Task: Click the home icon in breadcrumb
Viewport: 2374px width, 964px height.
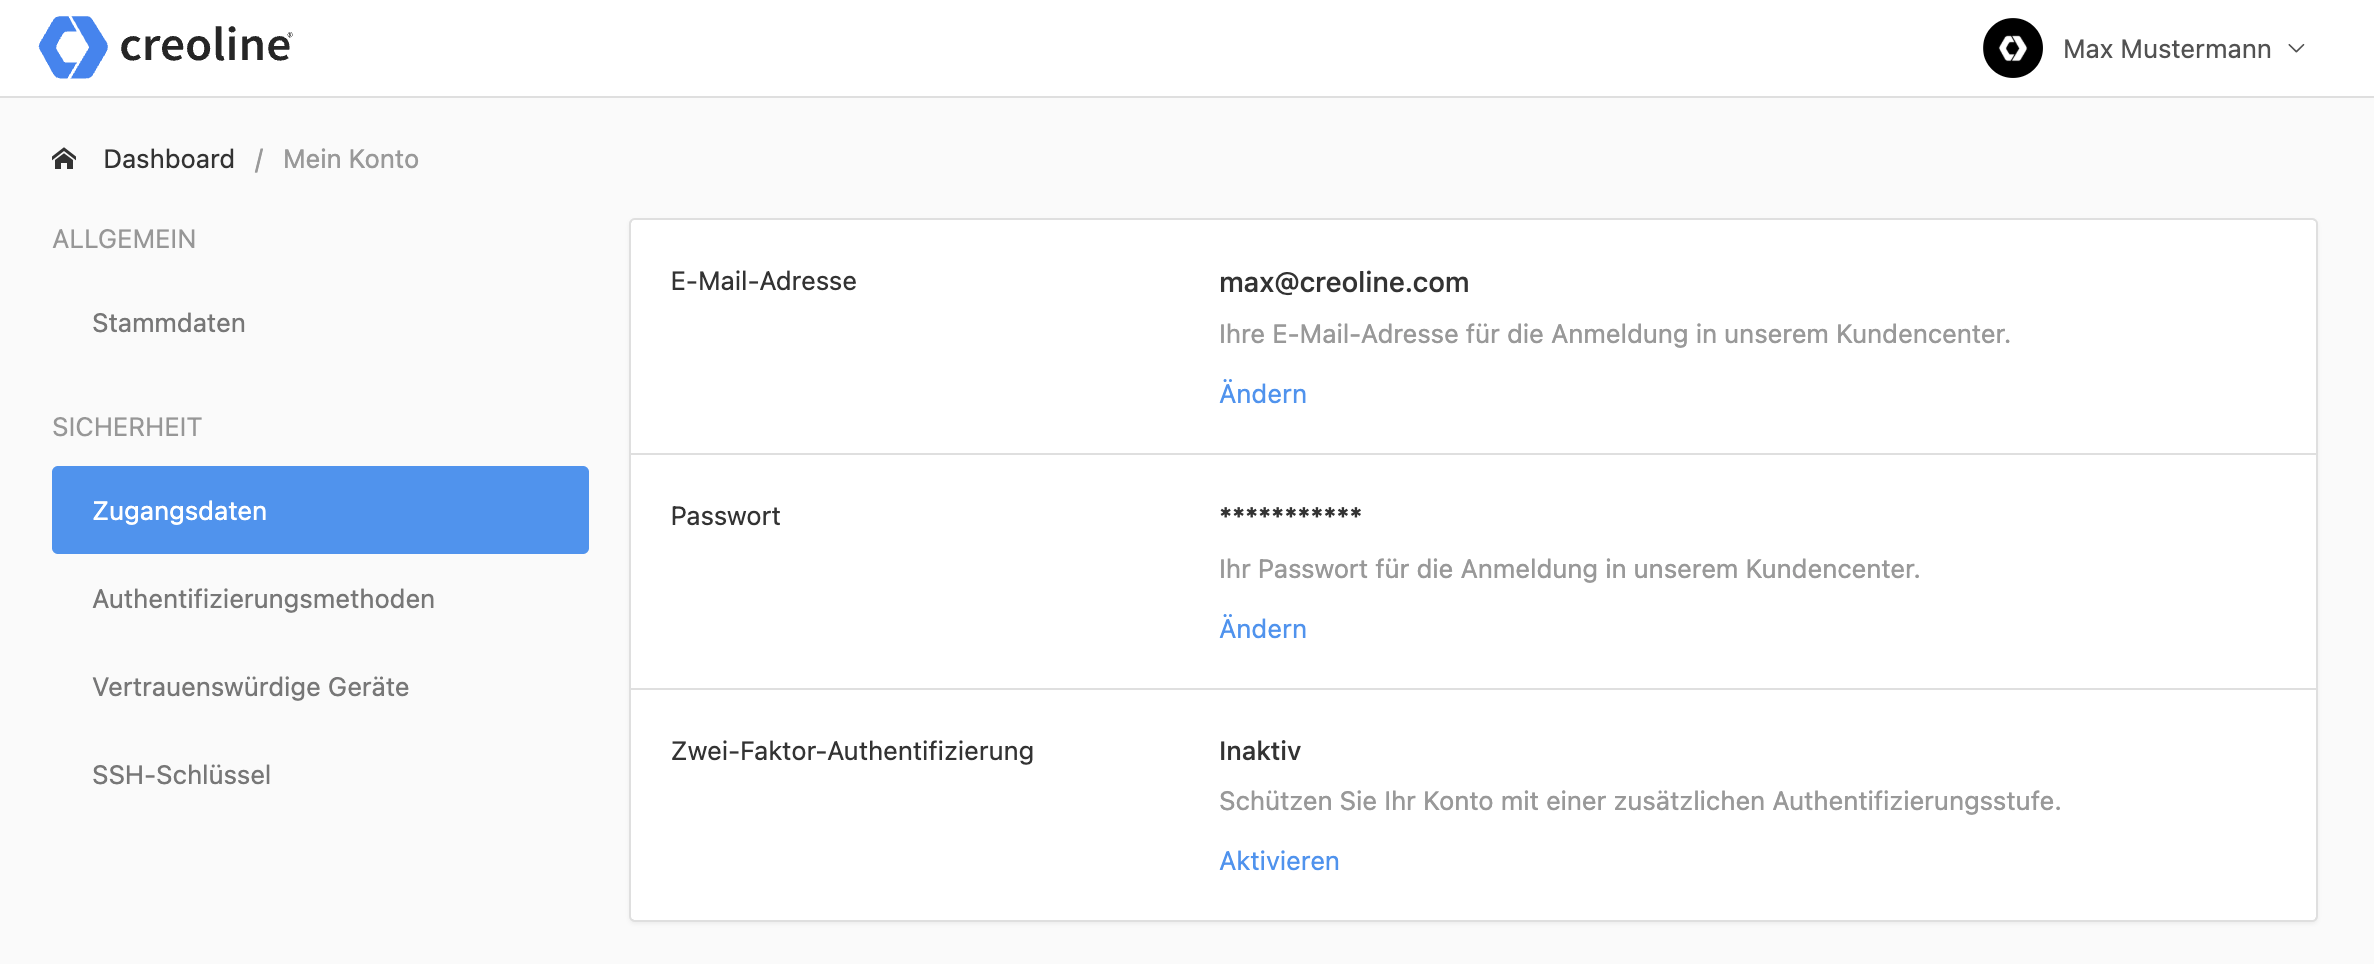Action: (64, 159)
